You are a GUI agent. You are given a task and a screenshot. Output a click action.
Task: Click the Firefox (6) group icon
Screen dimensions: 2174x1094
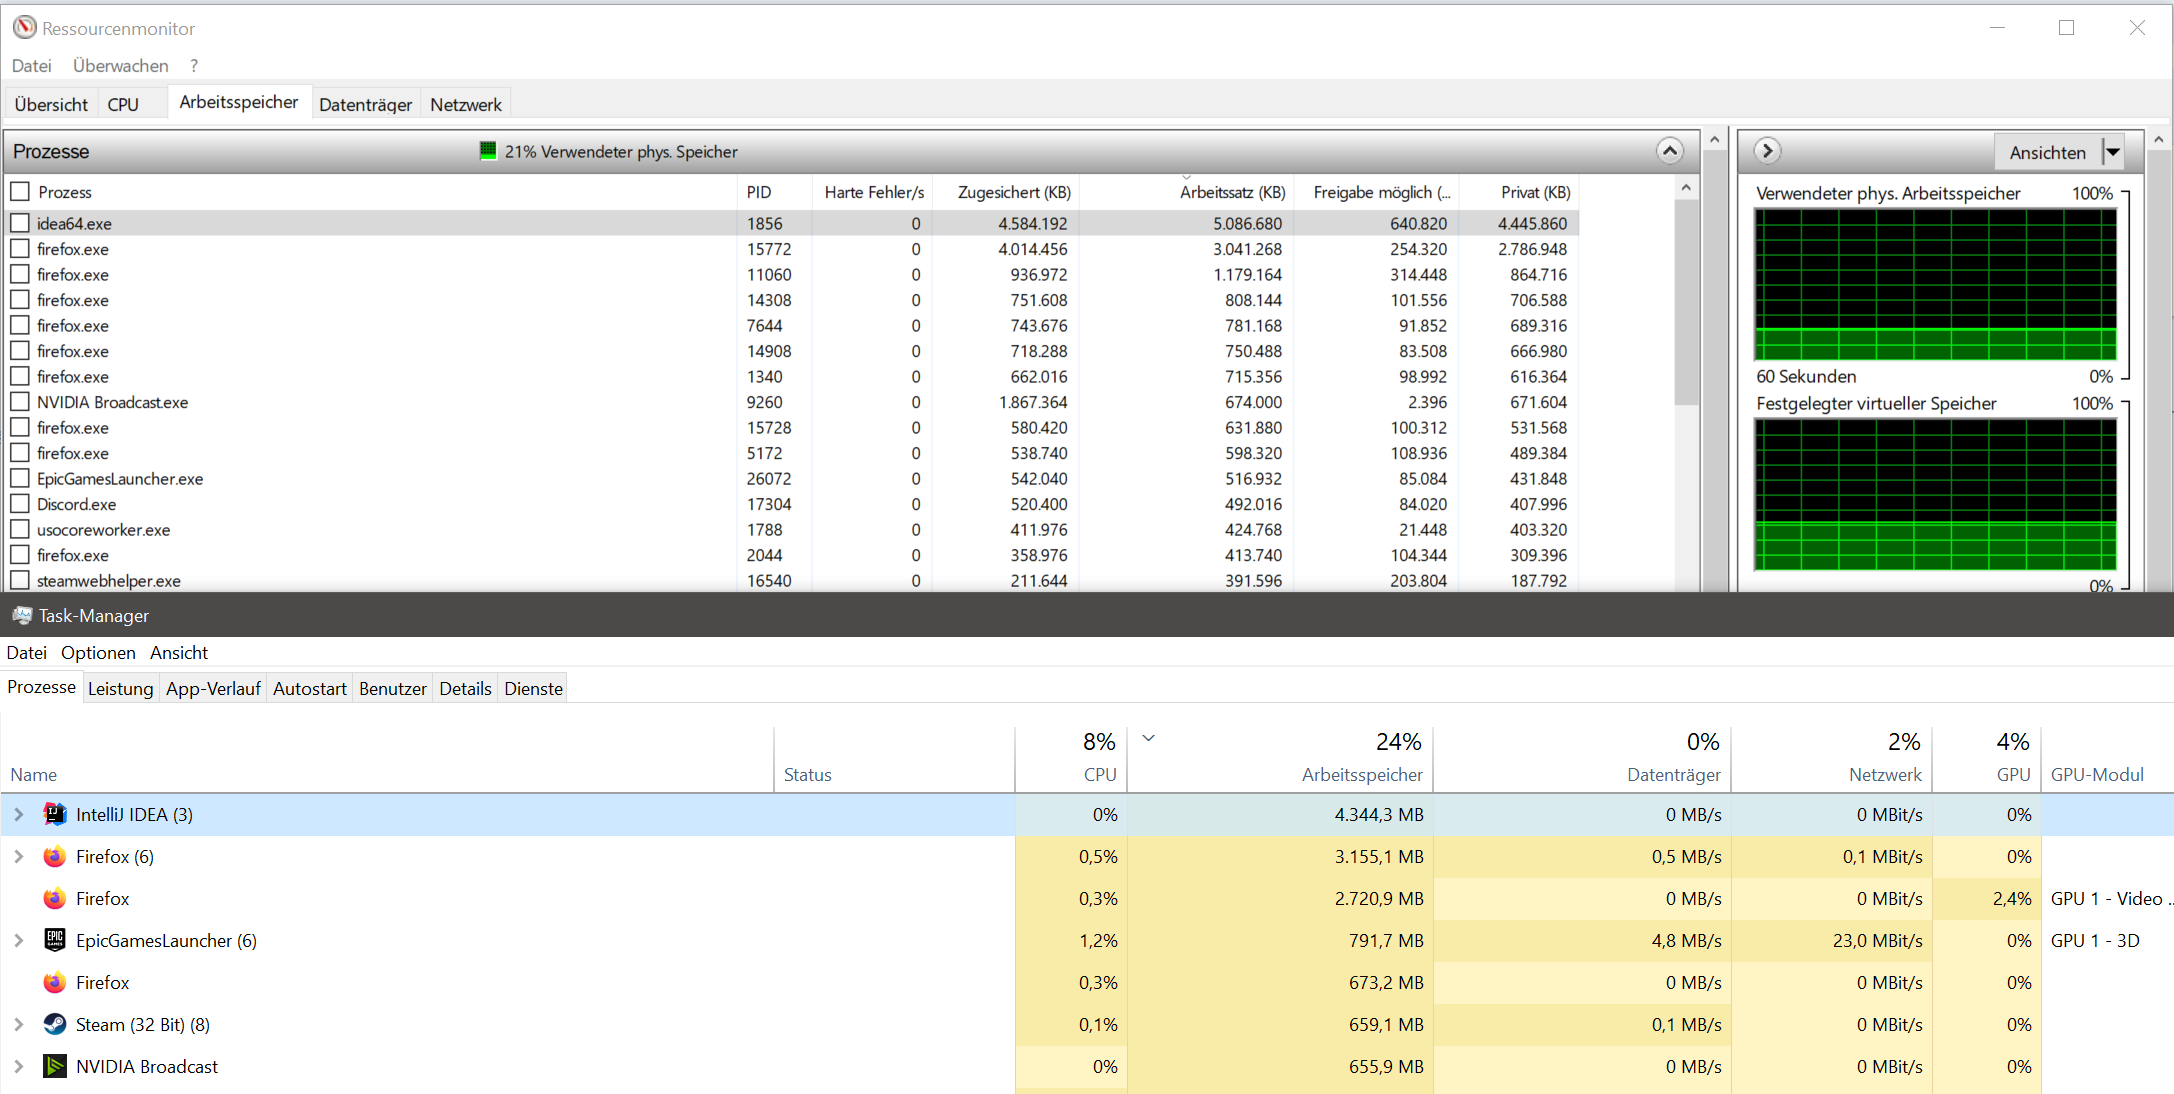(x=55, y=856)
